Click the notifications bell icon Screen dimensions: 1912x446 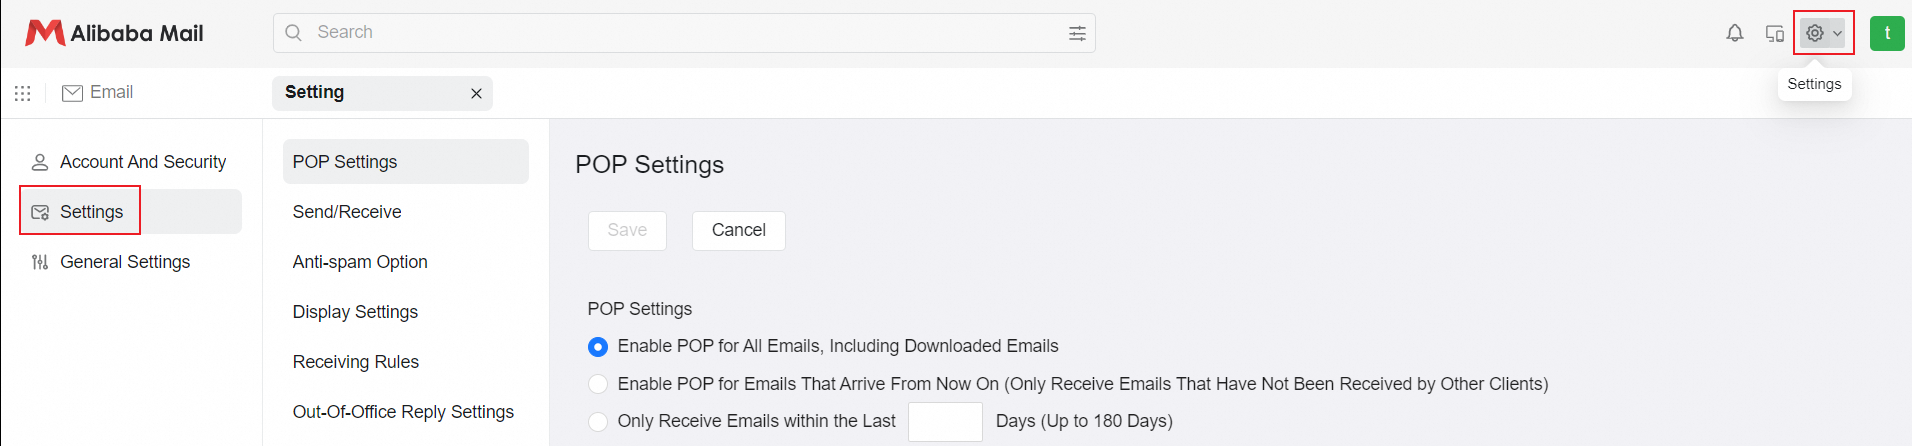point(1735,33)
